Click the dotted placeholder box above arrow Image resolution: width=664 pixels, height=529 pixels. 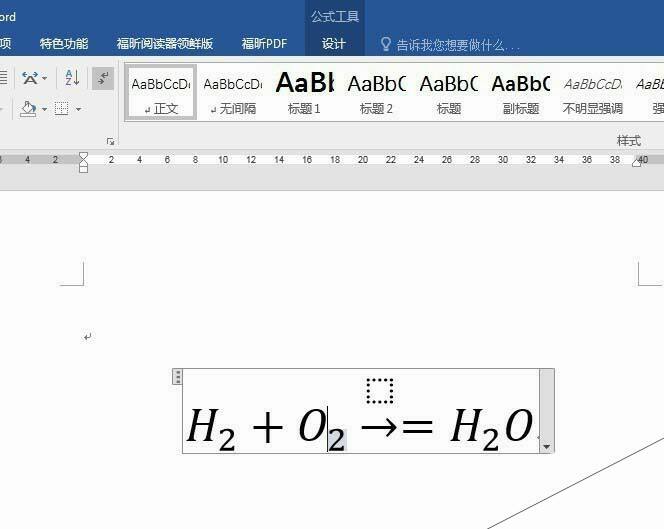coord(379,391)
